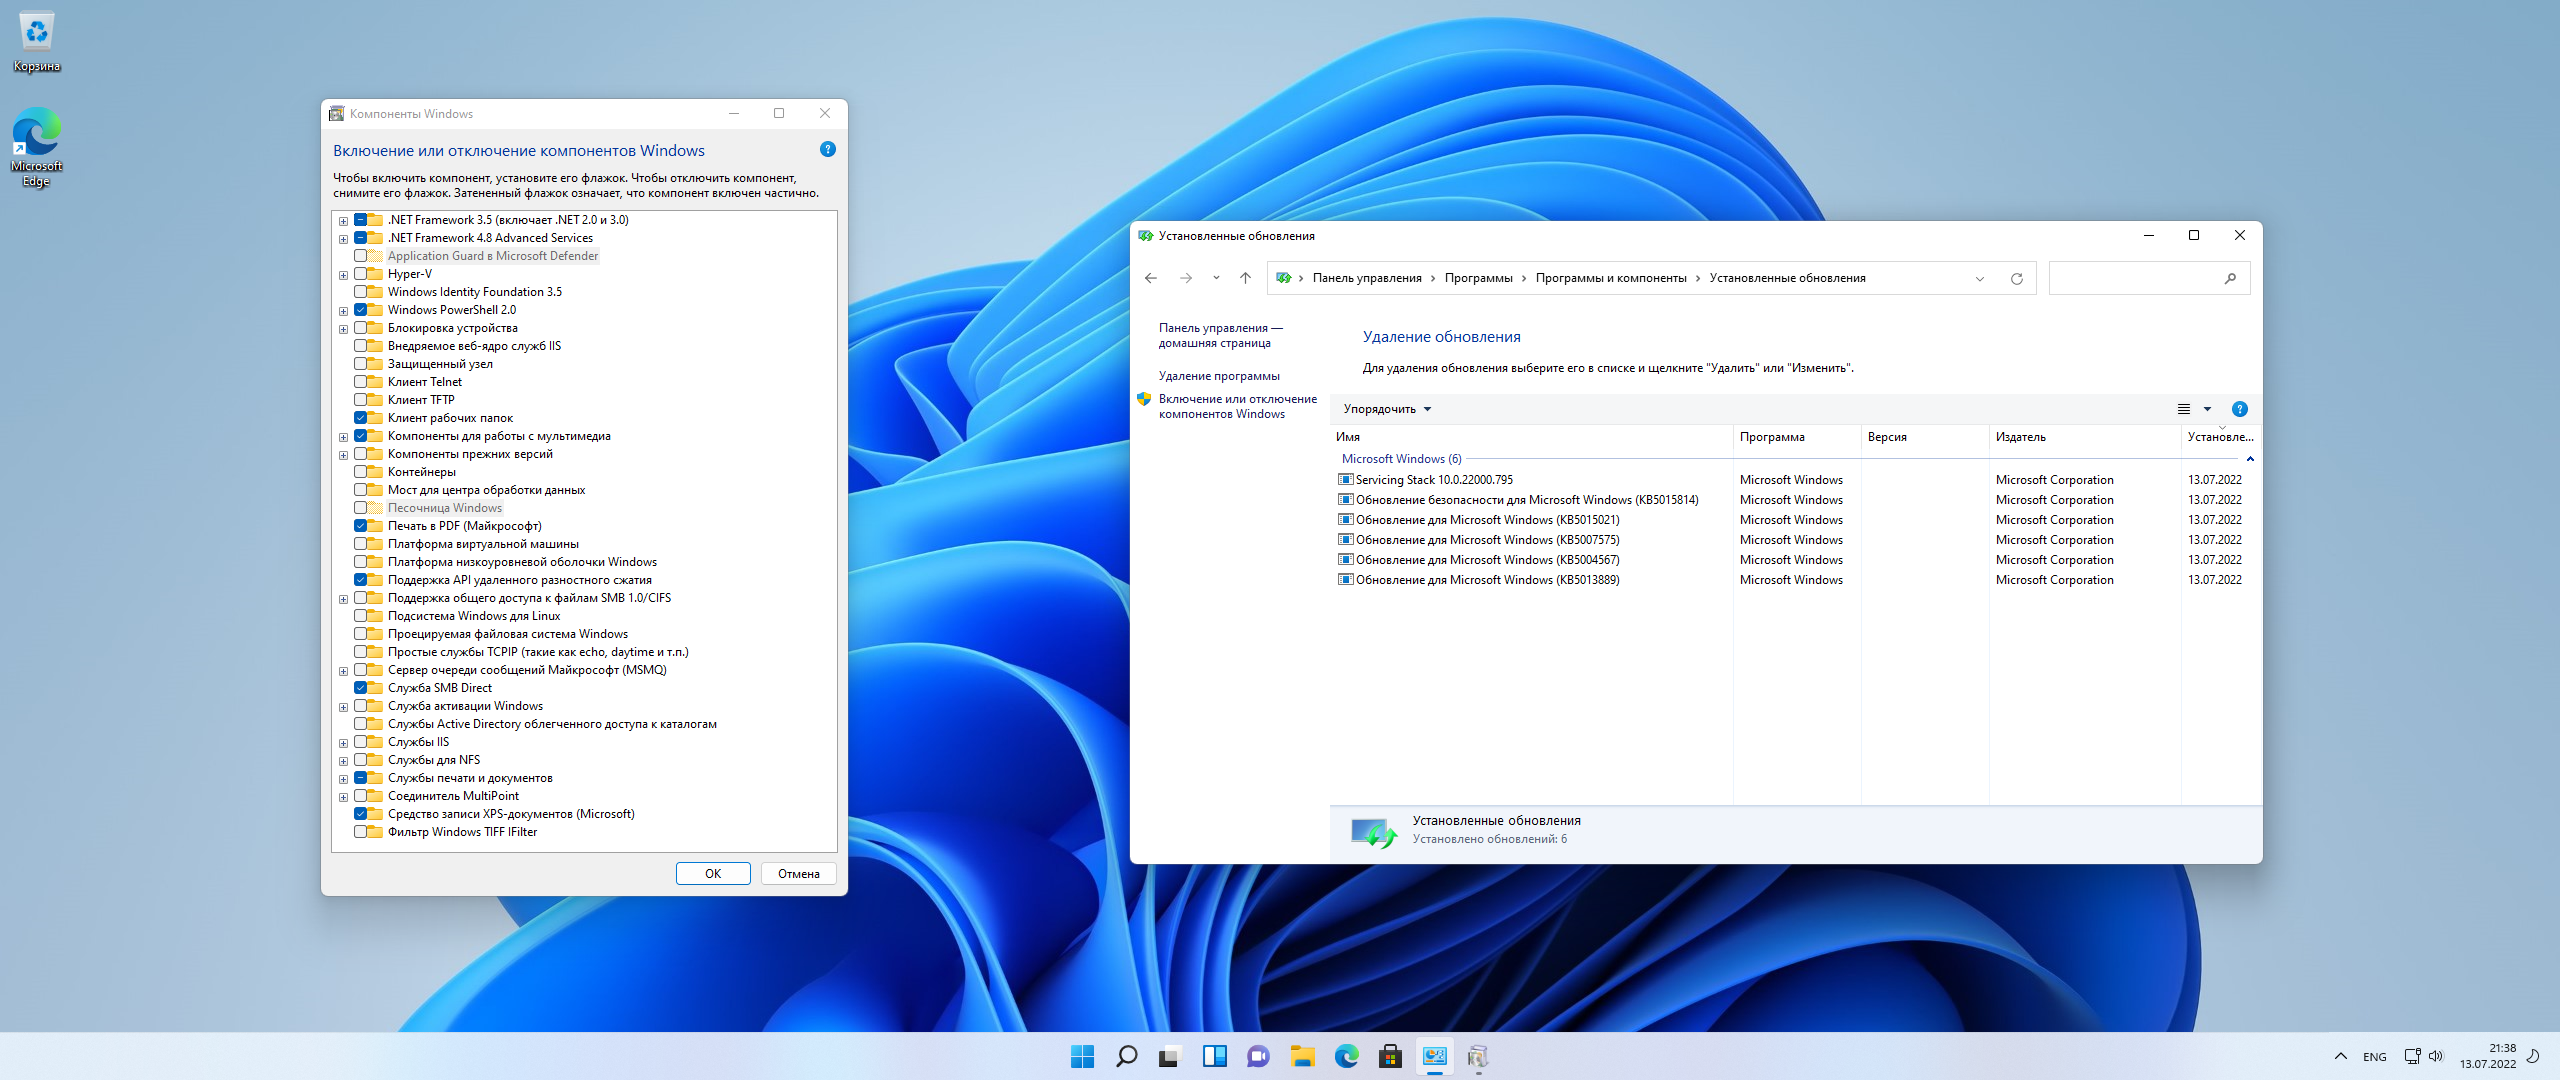Screen dimensions: 2560x1080
Task: Click Программы и компоненты breadcrumb
Action: pos(1611,278)
